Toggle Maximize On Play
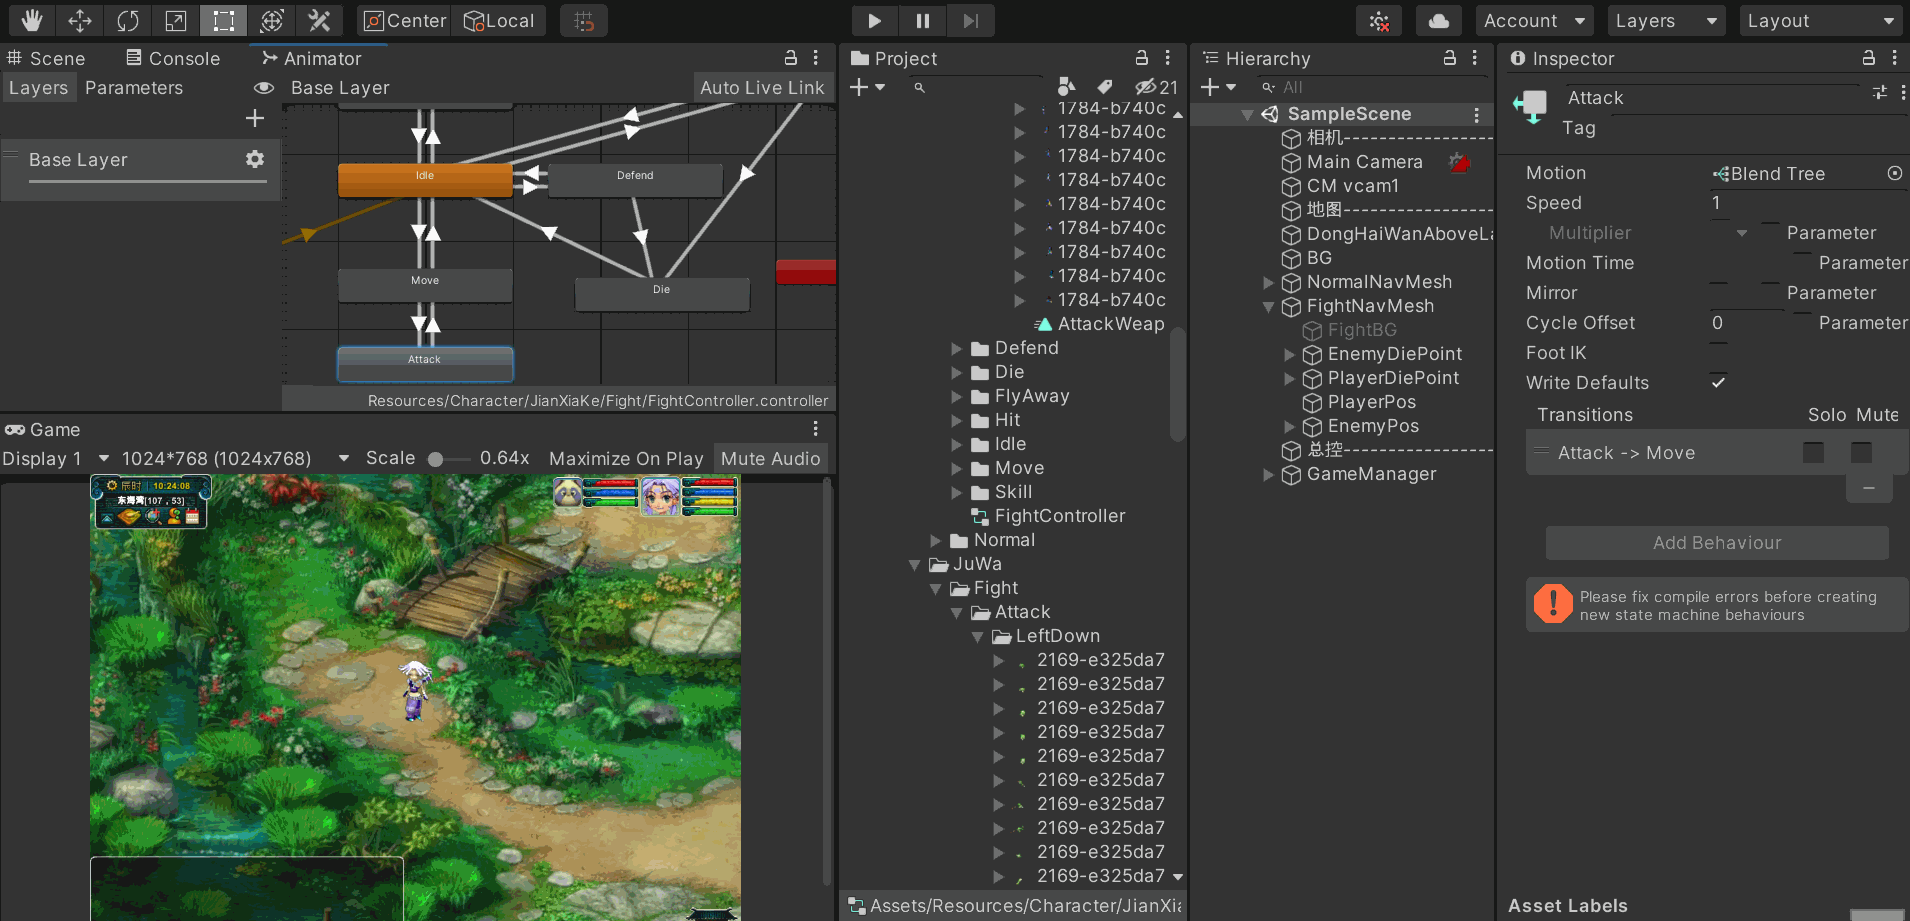1910x921 pixels. [626, 458]
